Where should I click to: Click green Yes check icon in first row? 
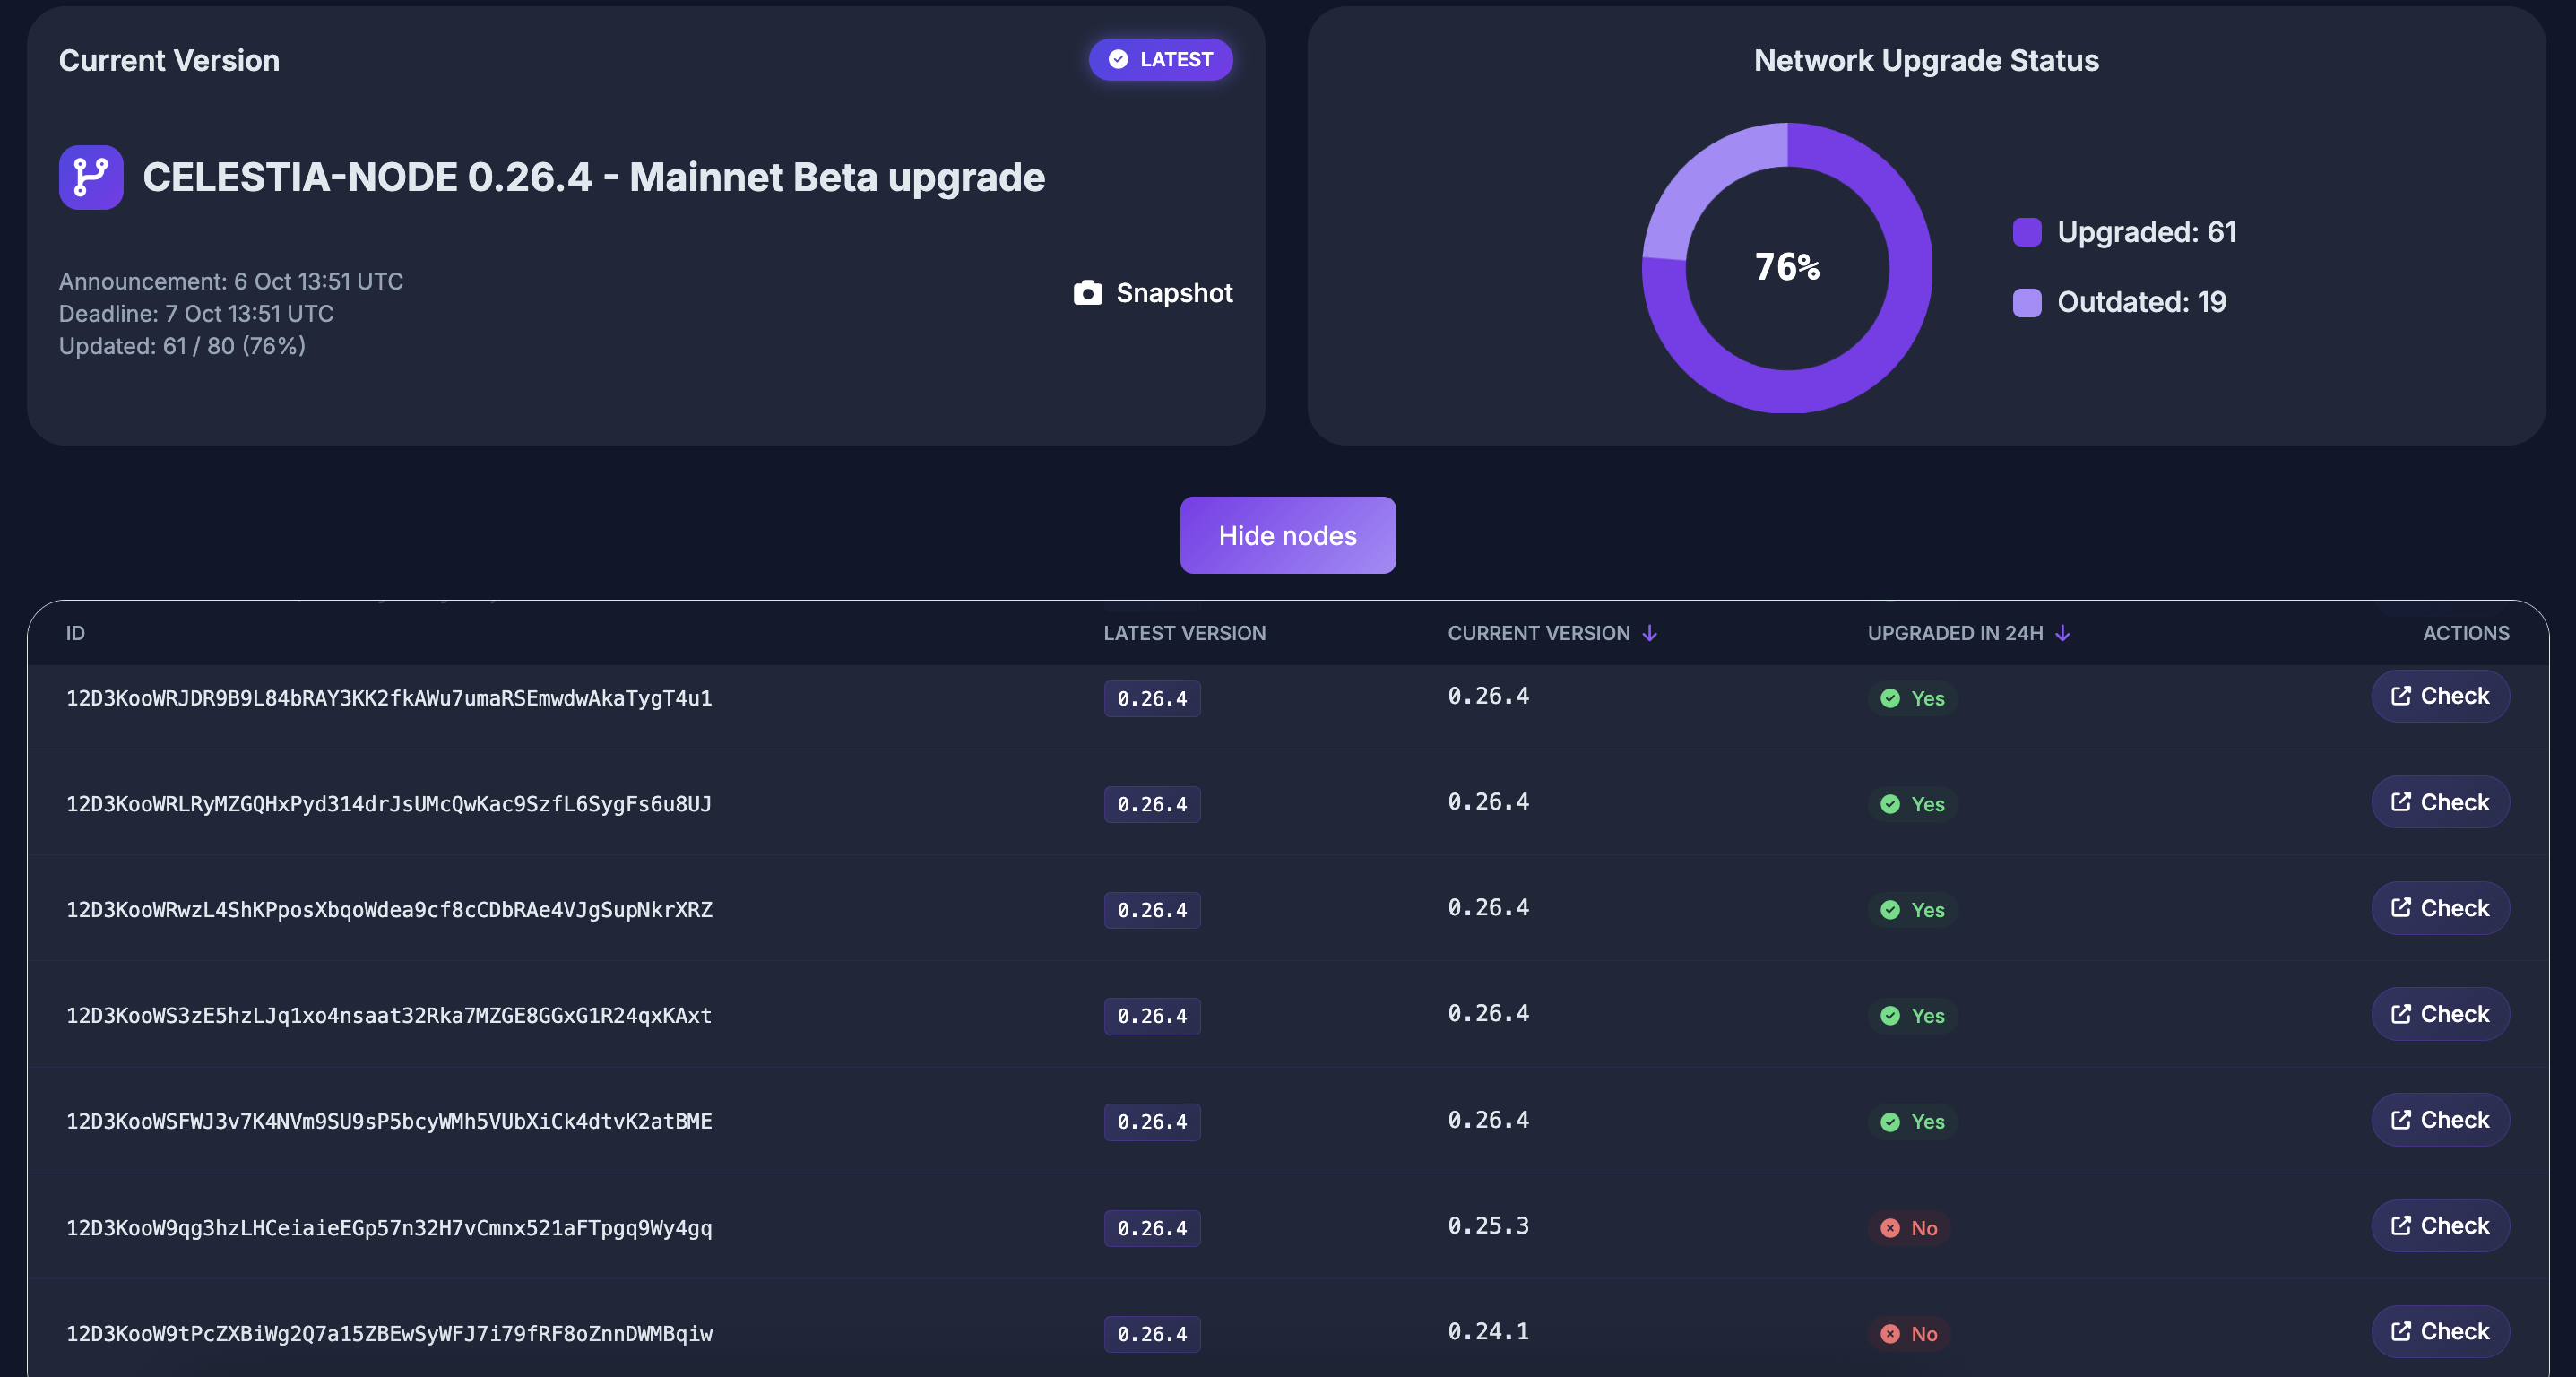[1889, 698]
